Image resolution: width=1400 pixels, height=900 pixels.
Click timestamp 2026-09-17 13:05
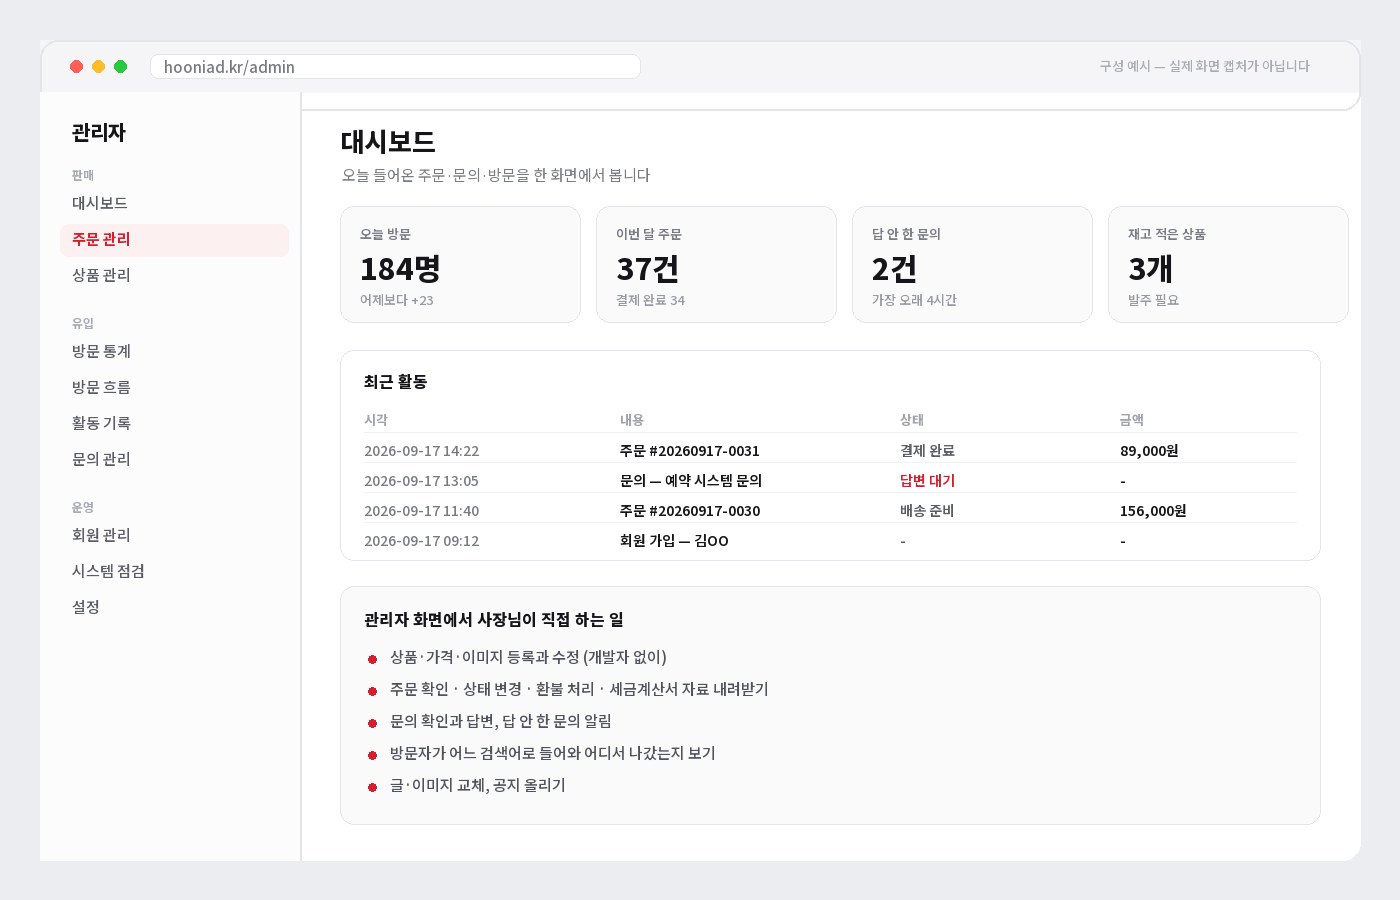(421, 481)
